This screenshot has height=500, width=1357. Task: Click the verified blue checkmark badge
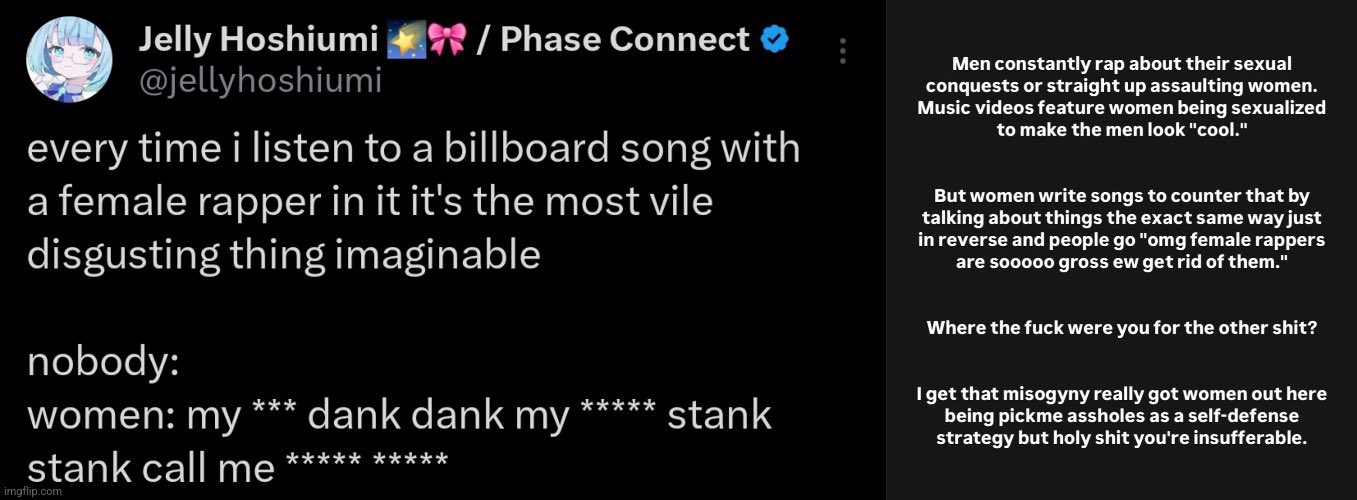pyautogui.click(x=775, y=40)
